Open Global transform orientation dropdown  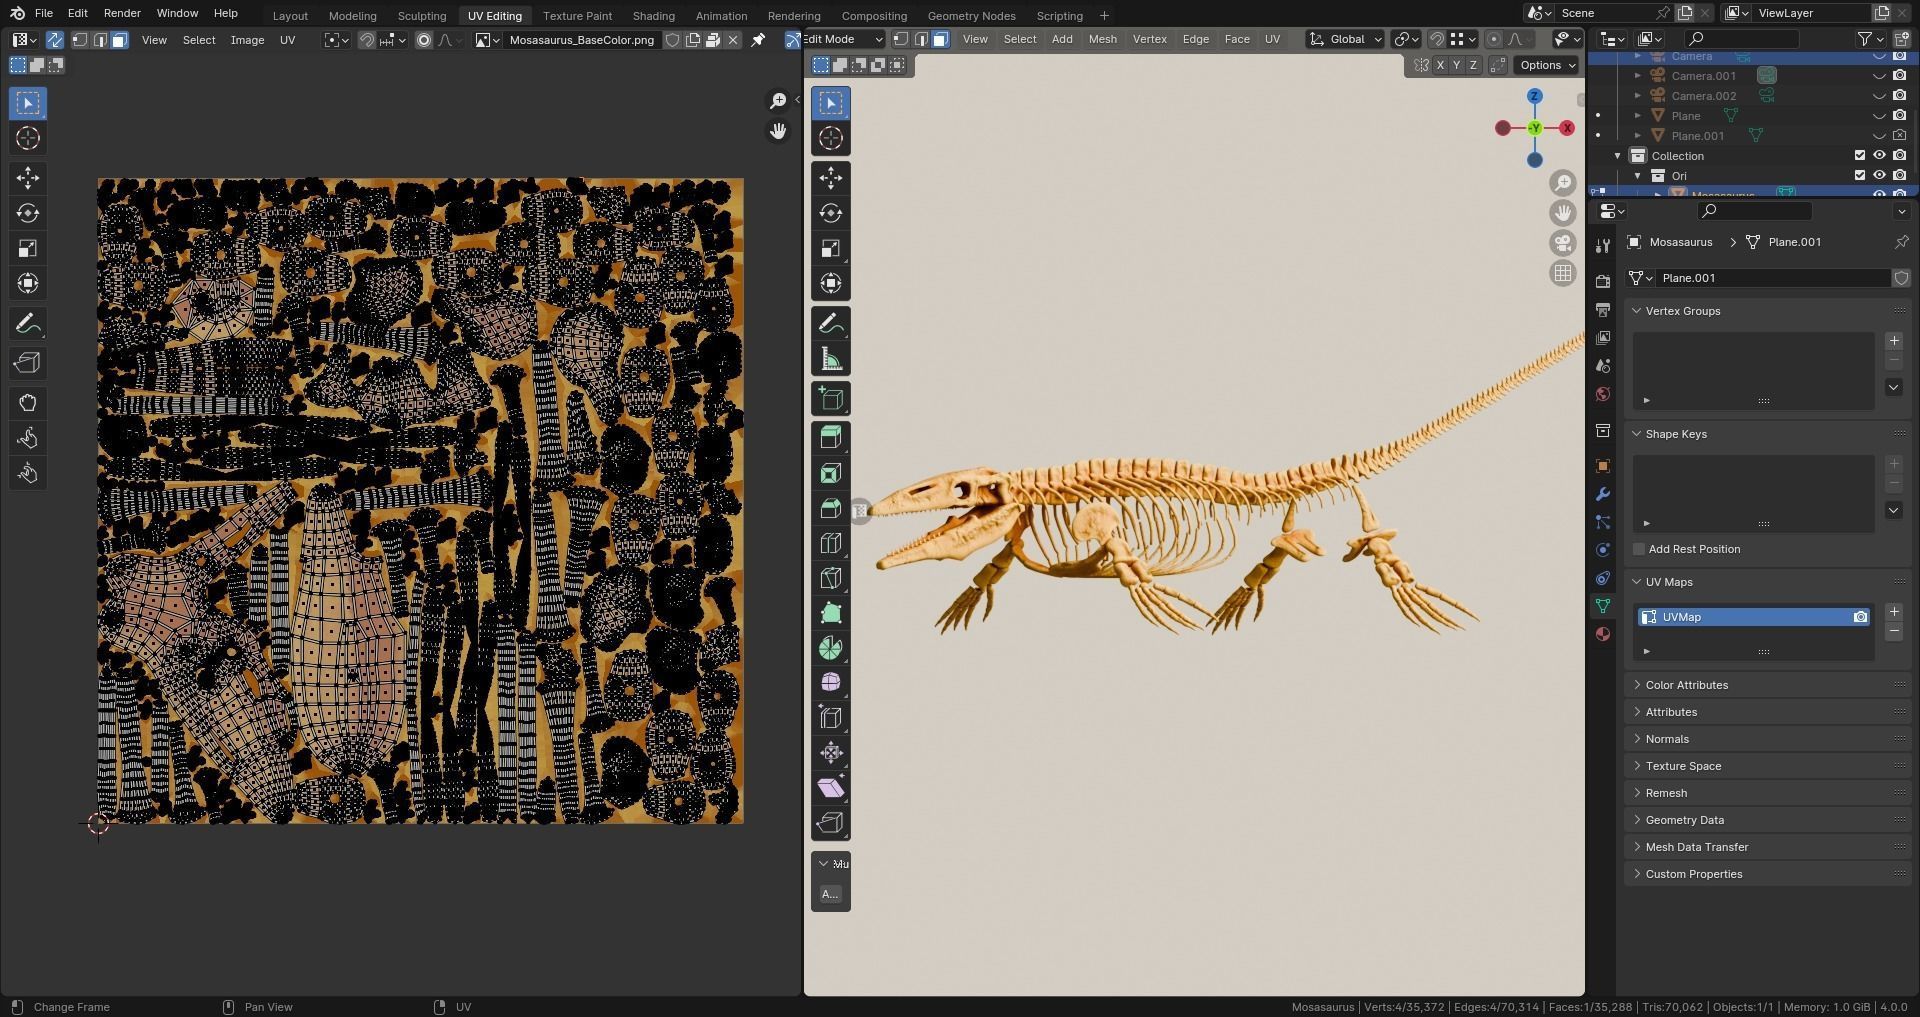1346,39
